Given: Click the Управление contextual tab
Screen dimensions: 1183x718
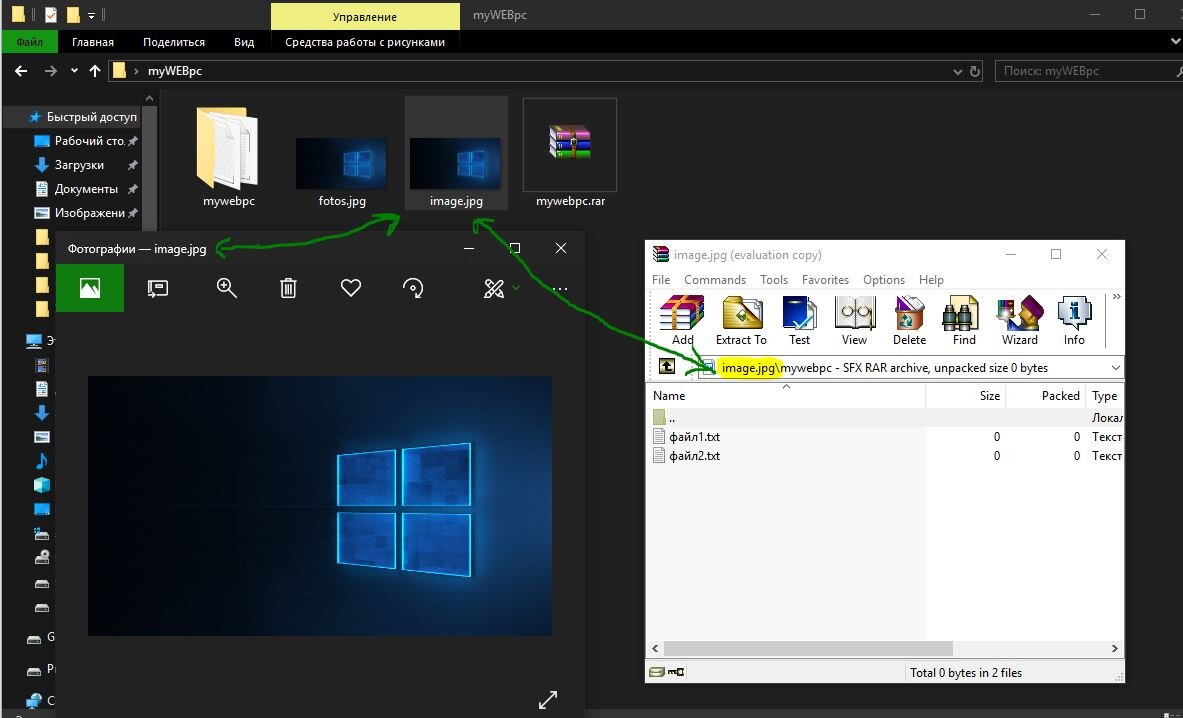Looking at the screenshot, I should [x=364, y=16].
